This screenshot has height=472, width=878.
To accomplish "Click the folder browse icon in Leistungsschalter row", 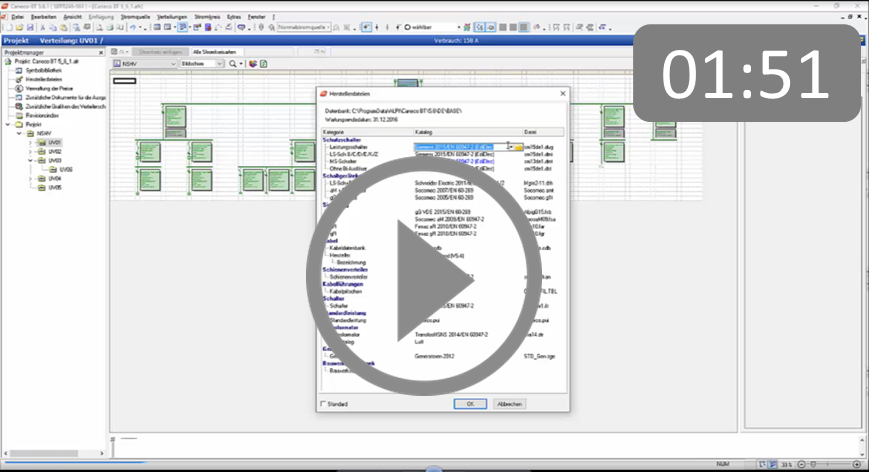I will pyautogui.click(x=519, y=146).
